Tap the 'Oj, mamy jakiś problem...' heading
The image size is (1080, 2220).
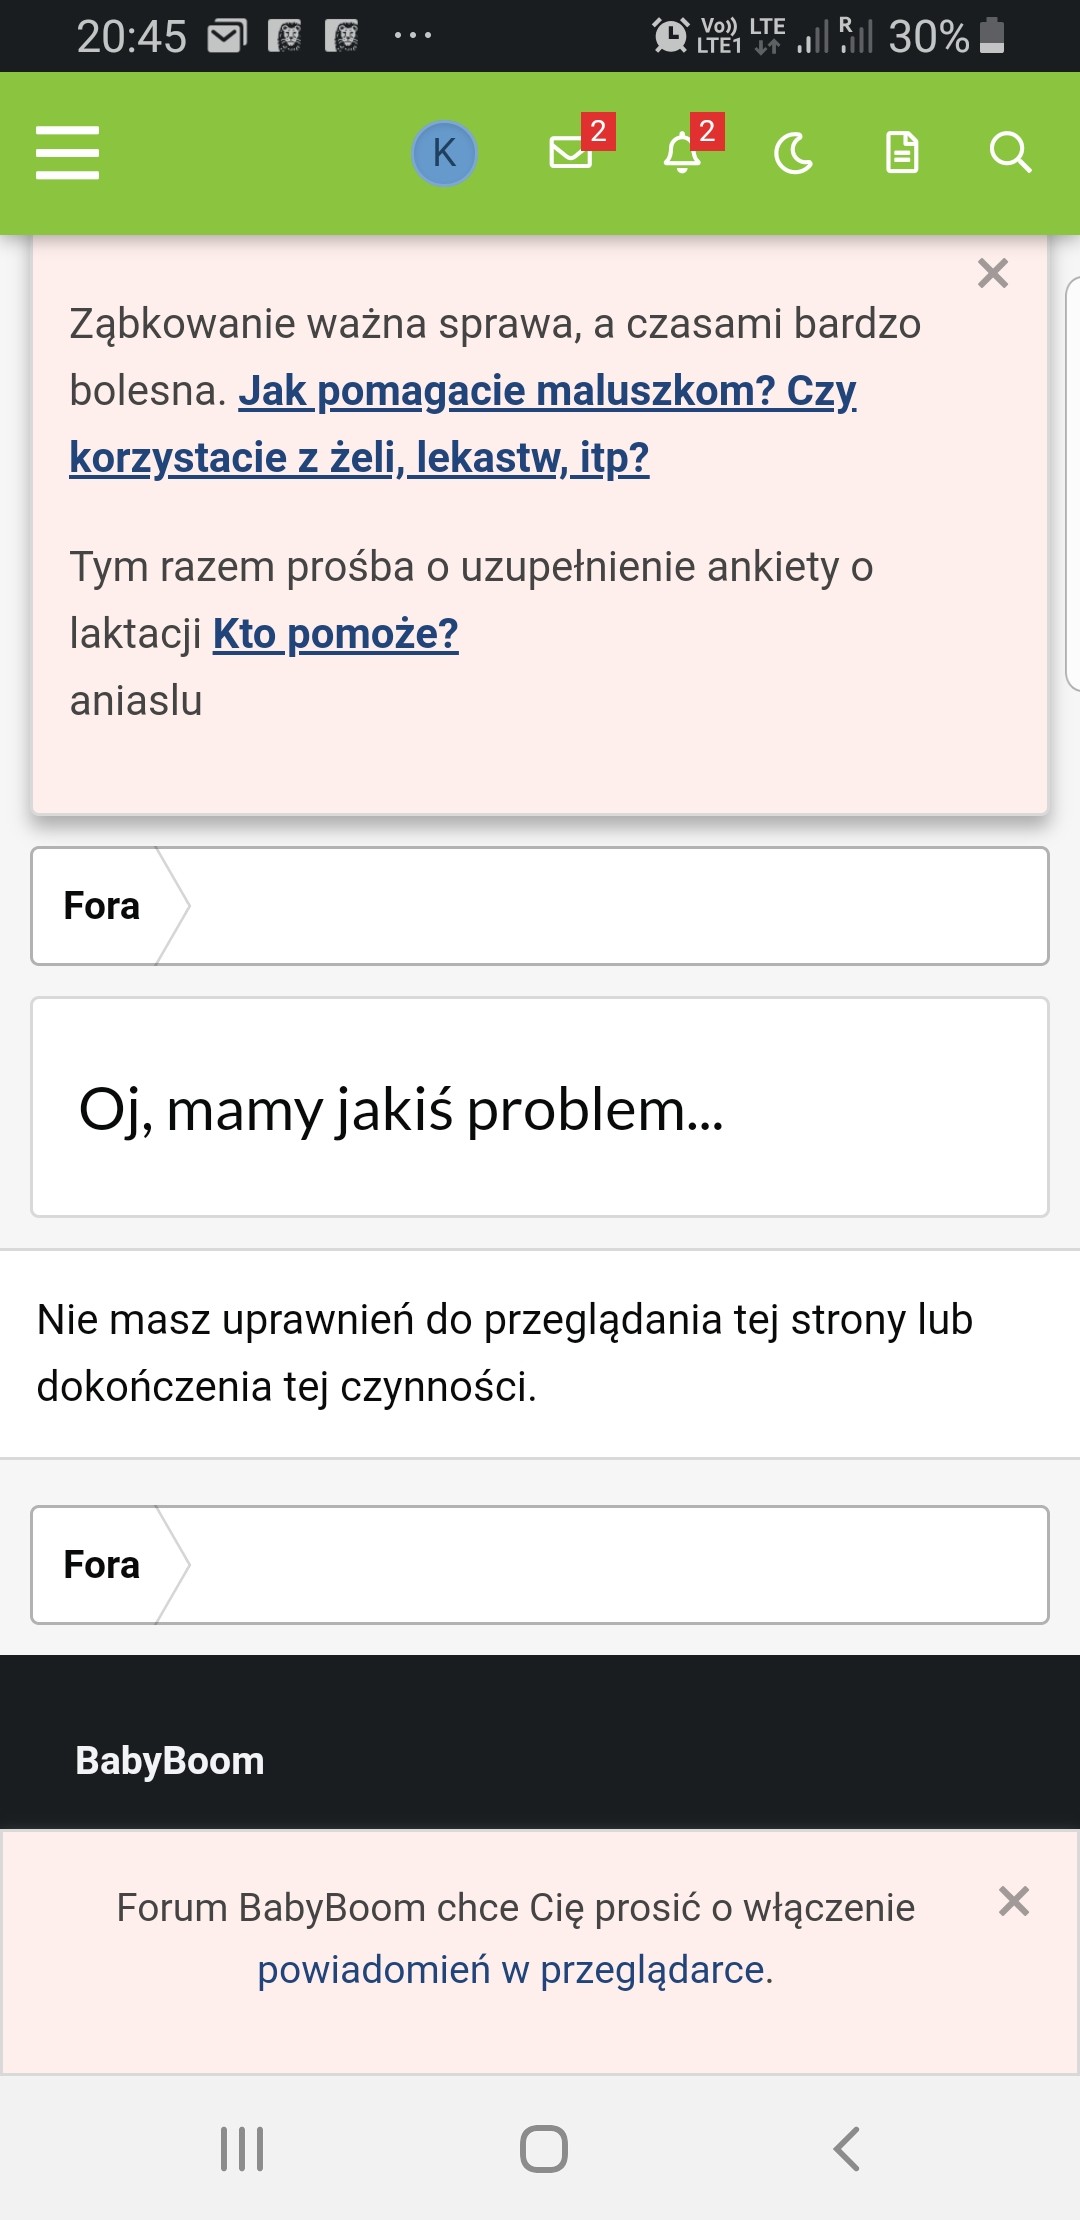(400, 1110)
